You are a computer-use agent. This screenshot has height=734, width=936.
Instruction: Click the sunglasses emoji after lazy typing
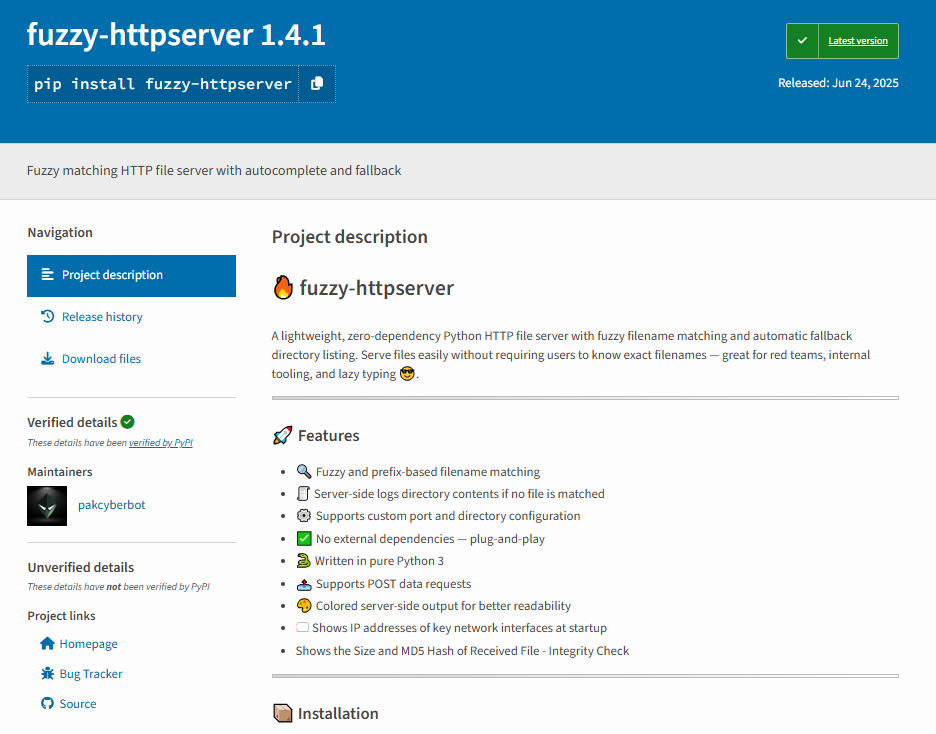407,374
